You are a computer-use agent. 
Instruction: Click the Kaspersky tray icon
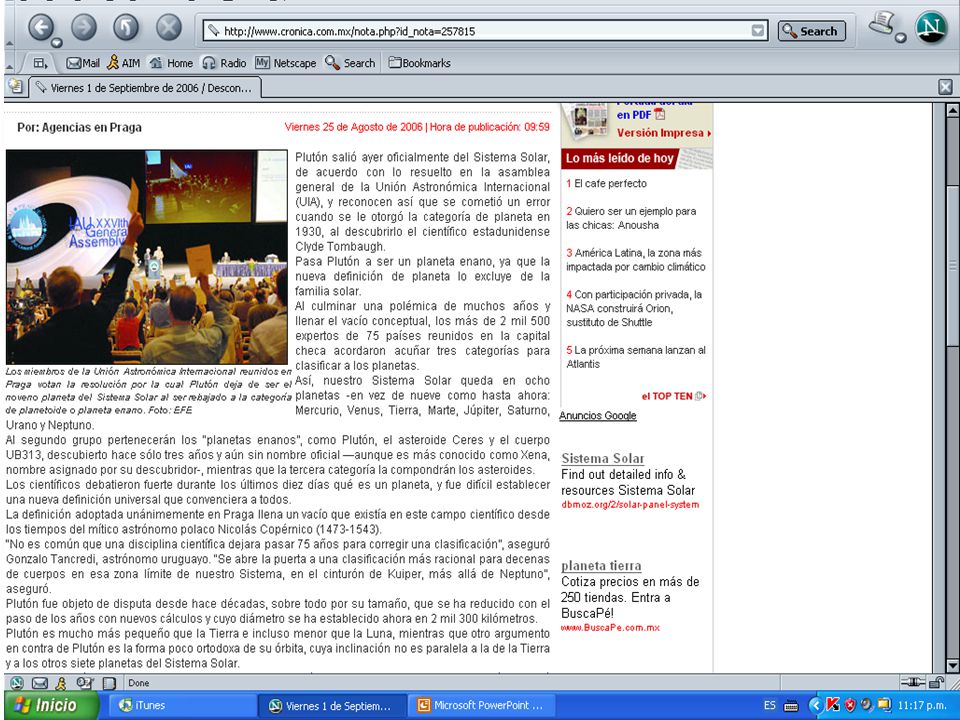point(833,705)
